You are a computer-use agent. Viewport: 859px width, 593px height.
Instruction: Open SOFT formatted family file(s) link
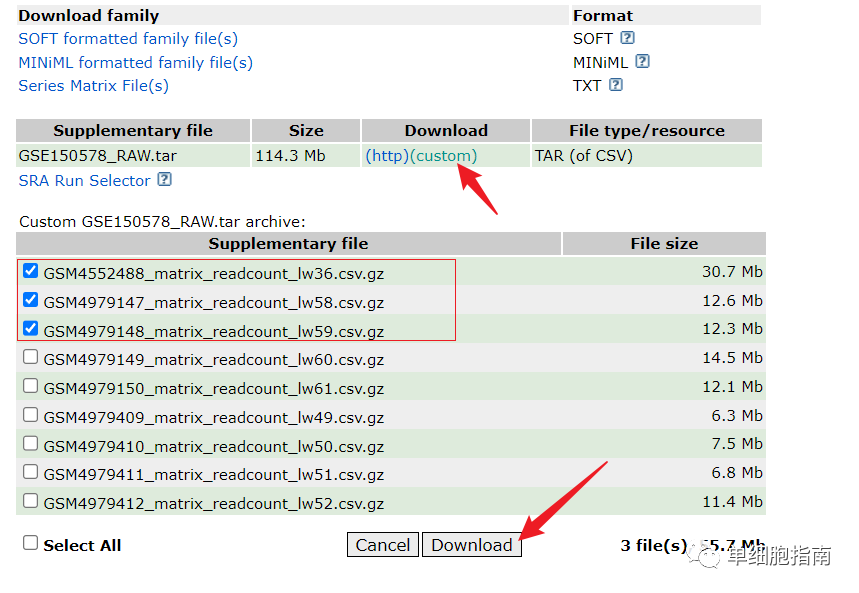(x=128, y=39)
